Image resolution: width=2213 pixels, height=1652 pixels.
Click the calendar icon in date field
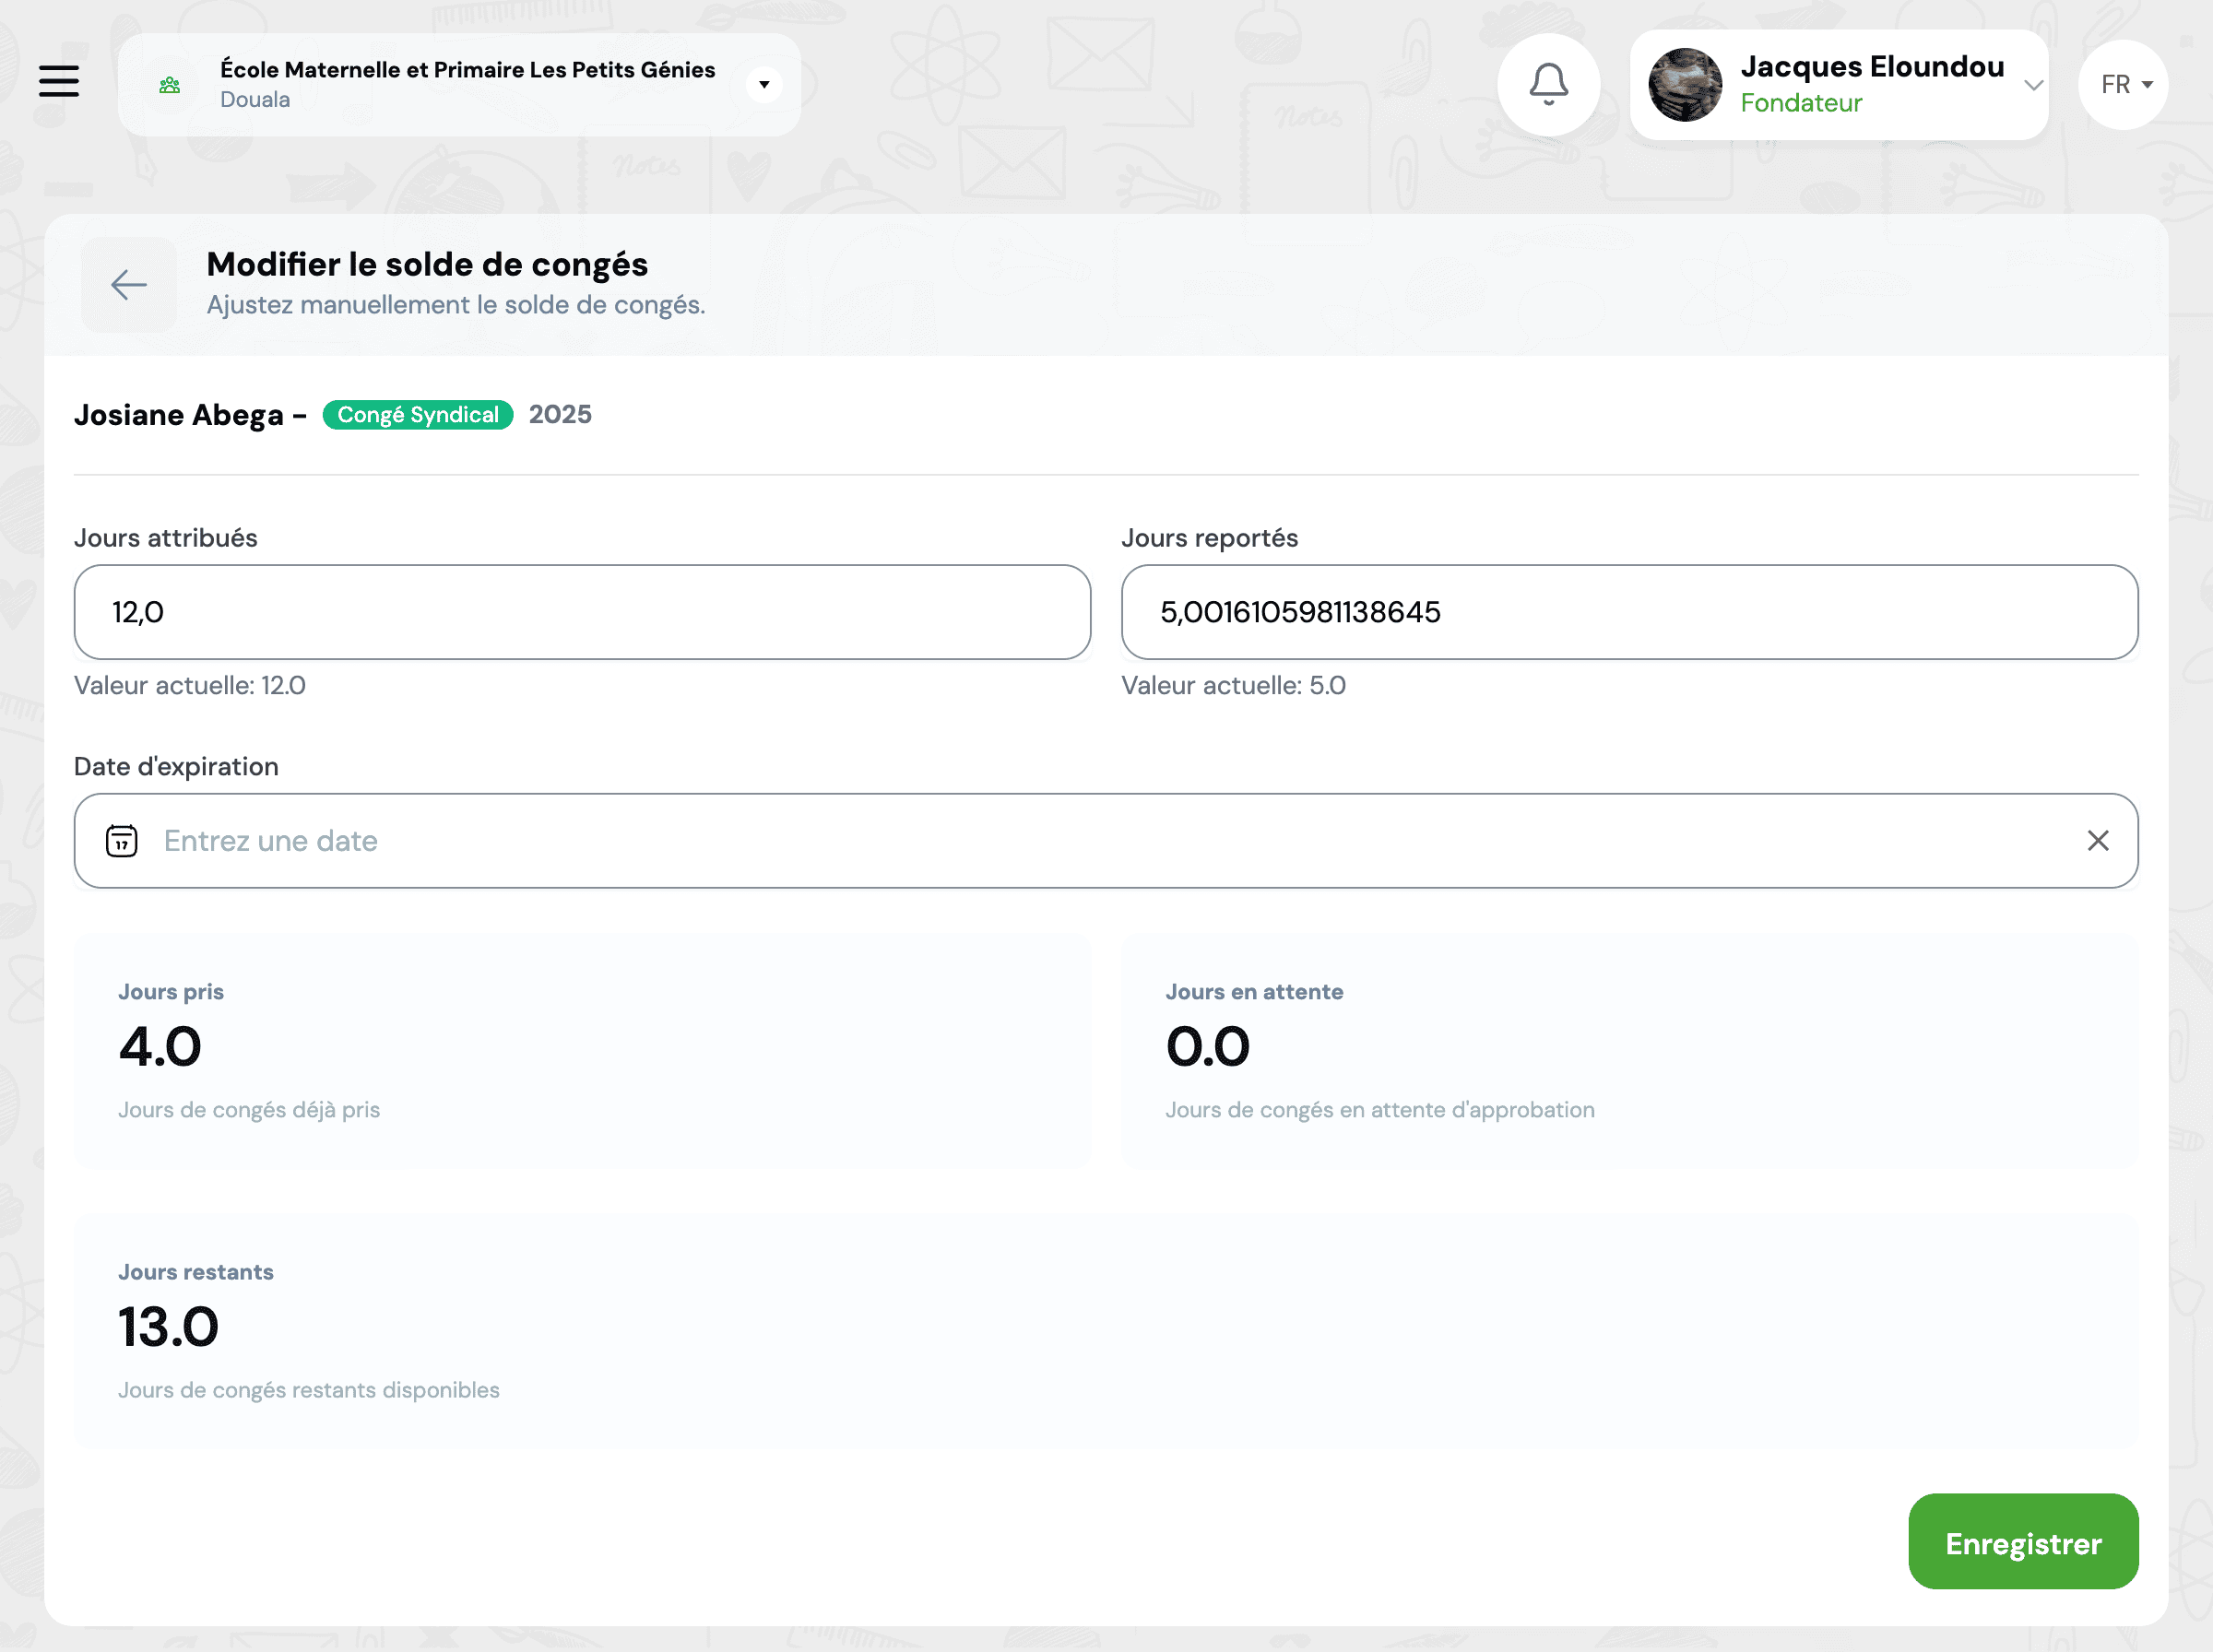coord(122,841)
